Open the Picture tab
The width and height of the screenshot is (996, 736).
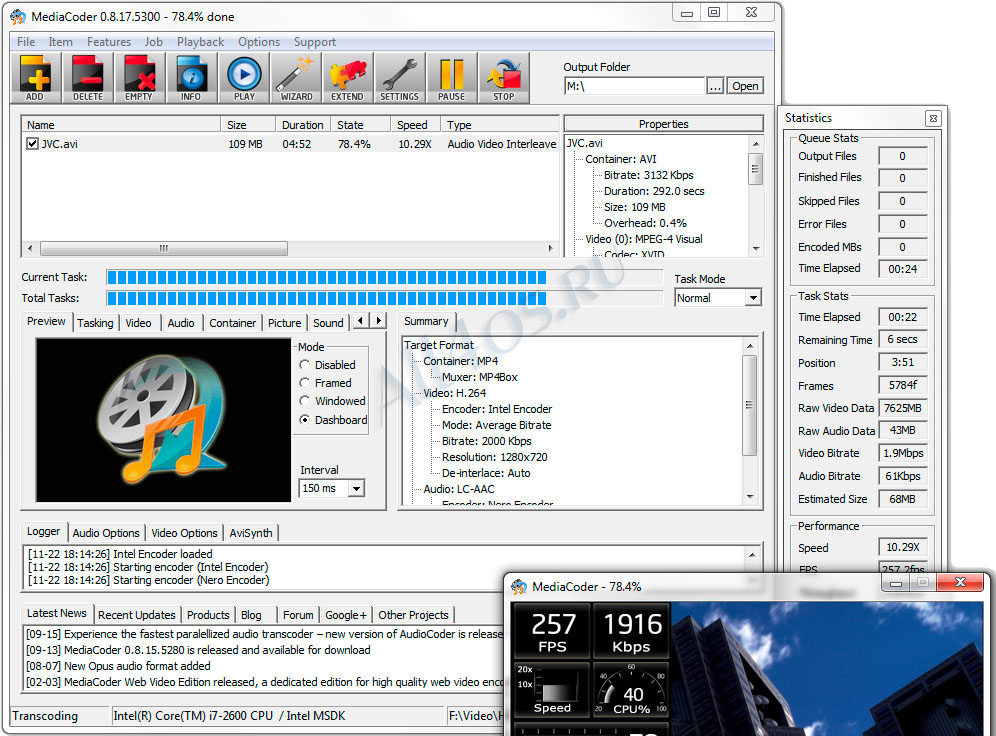(284, 323)
